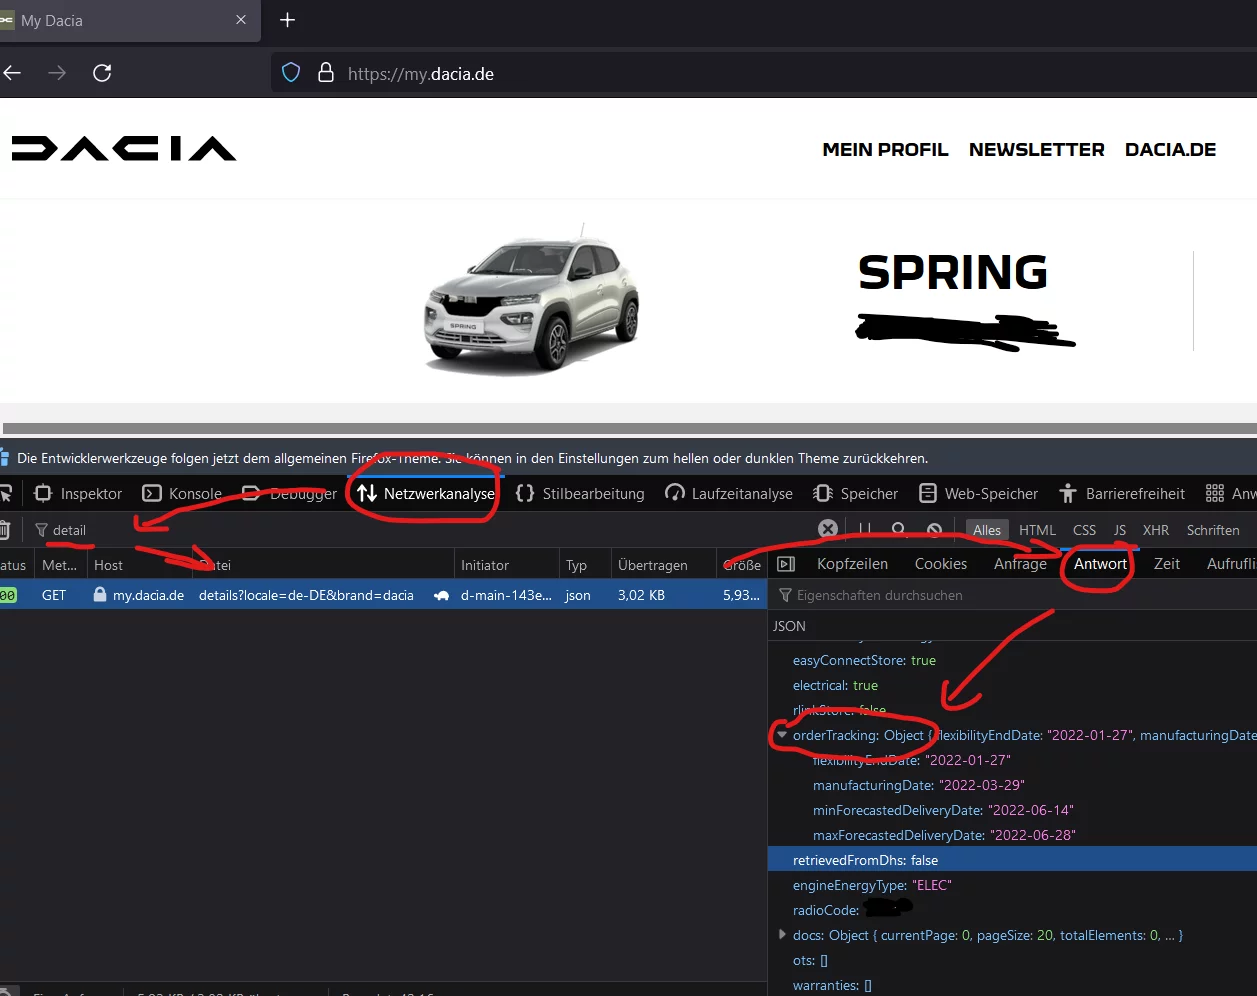Image resolution: width=1257 pixels, height=996 pixels.
Task: Click the browser back arrow
Action: pos(12,73)
